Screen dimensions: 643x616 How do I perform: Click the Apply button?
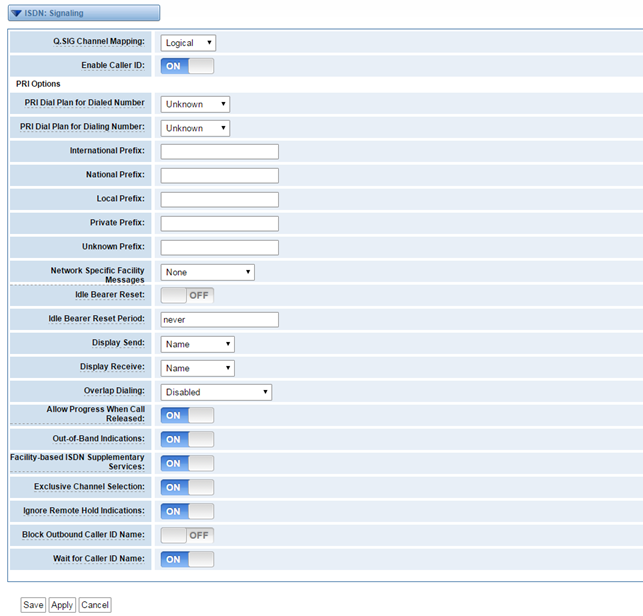click(x=62, y=605)
